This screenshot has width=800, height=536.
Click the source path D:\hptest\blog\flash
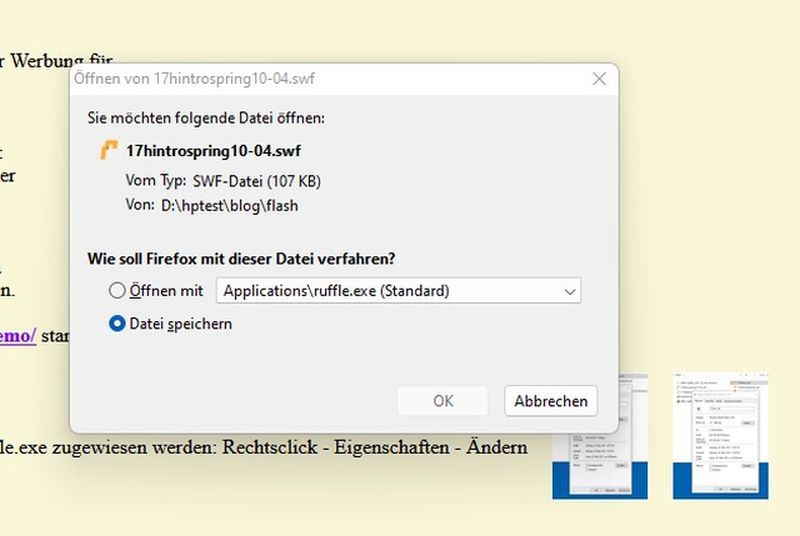tap(229, 206)
